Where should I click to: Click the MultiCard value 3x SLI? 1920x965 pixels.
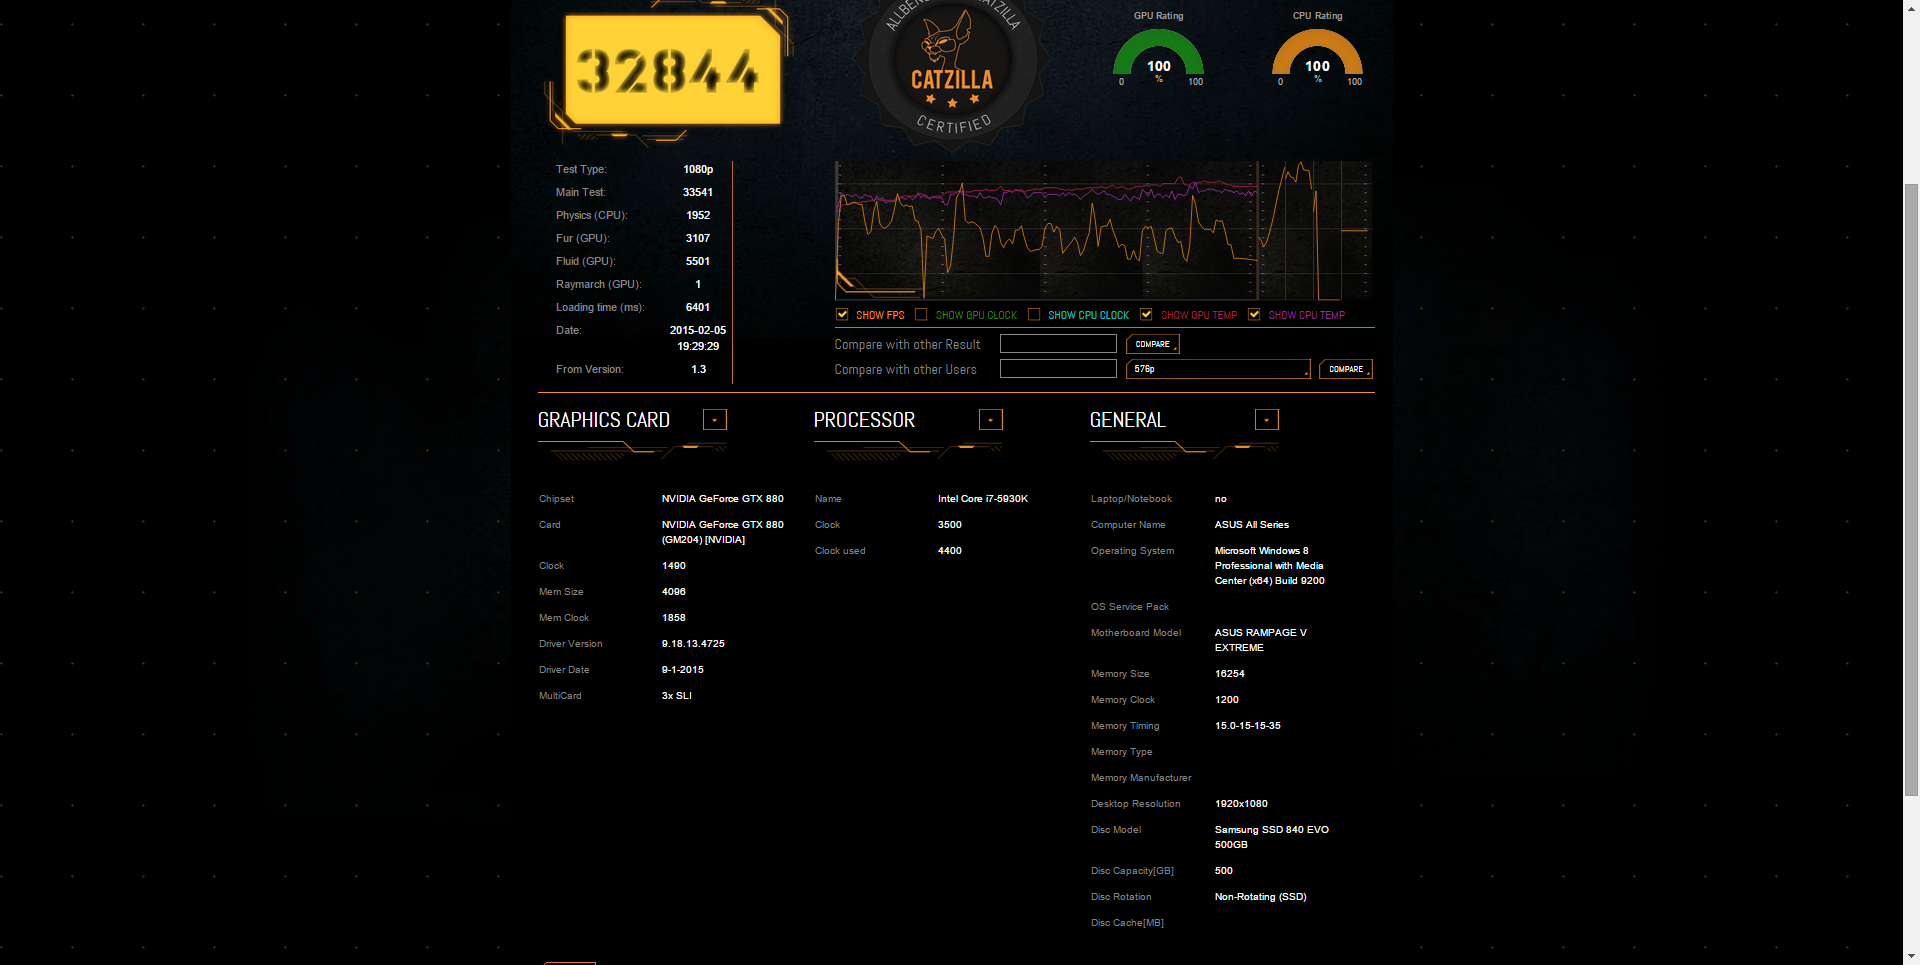(677, 695)
